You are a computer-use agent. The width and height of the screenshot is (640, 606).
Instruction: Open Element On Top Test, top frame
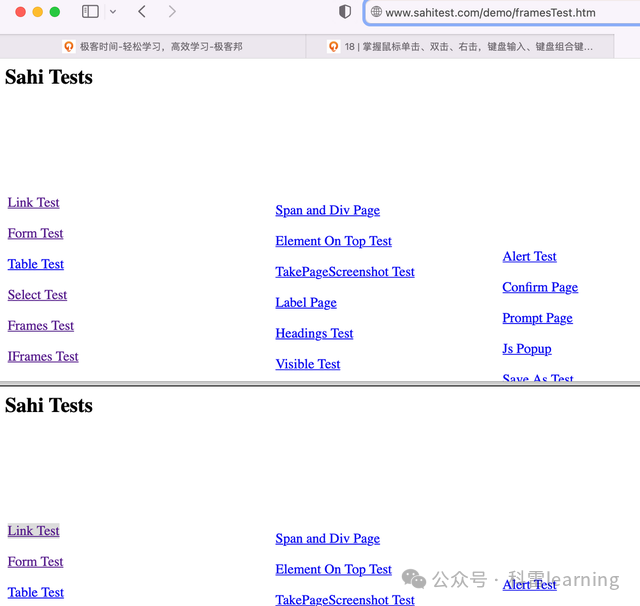(x=333, y=241)
